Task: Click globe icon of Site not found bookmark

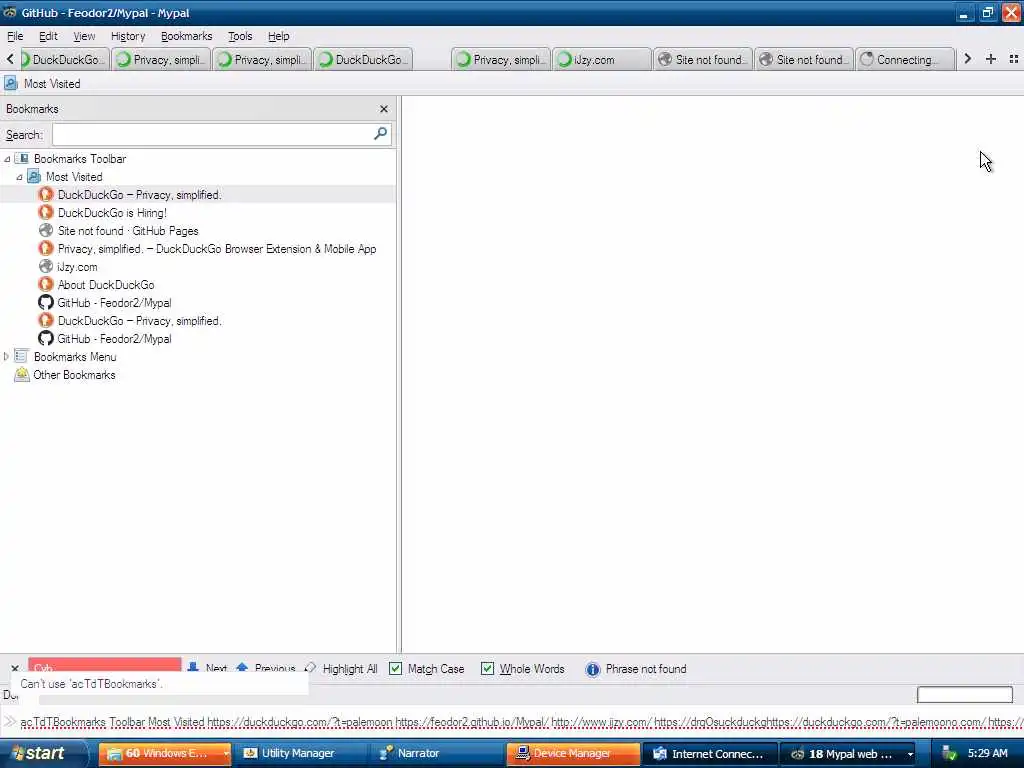Action: [46, 231]
